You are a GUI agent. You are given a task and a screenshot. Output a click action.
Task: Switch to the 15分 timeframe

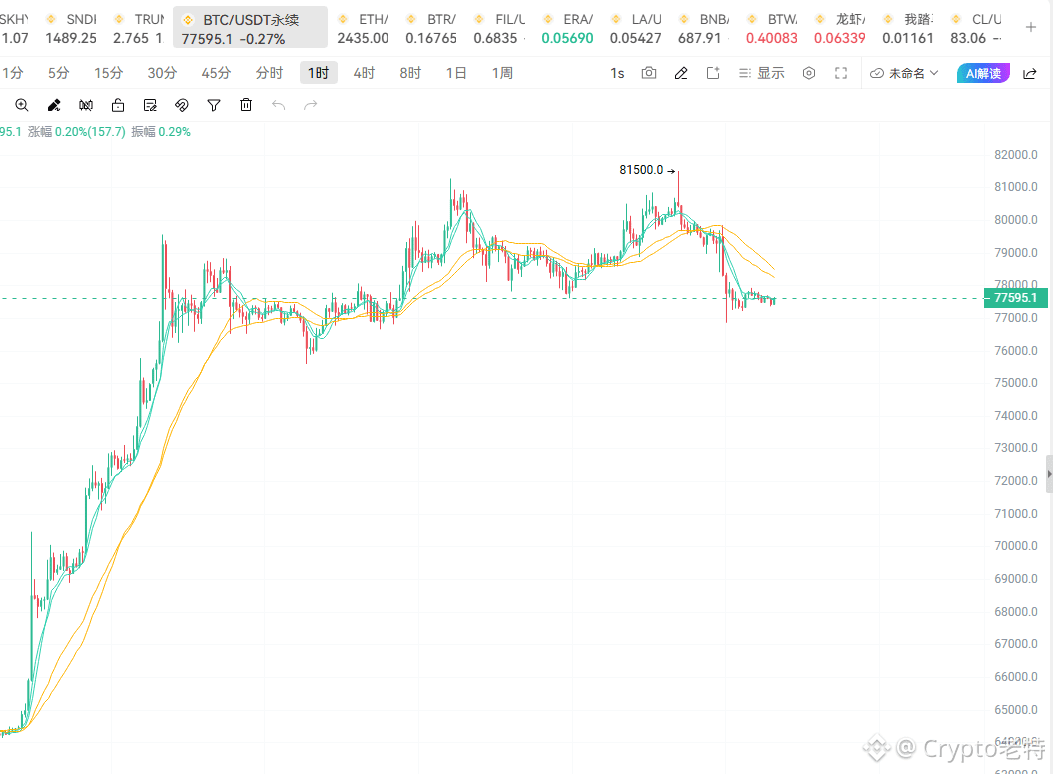coord(108,73)
